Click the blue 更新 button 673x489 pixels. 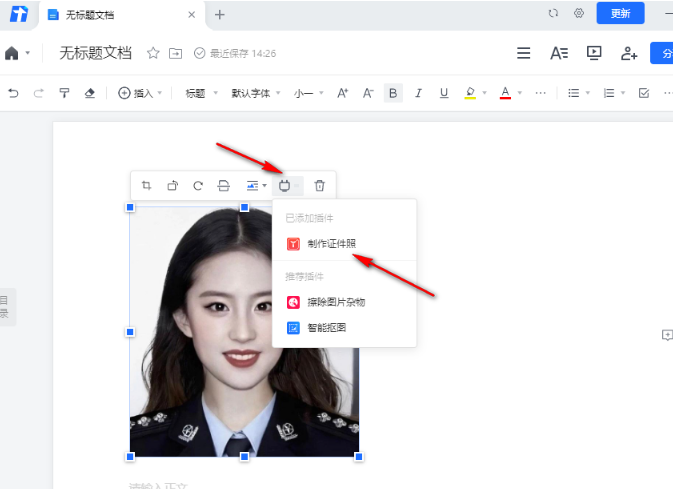coord(620,13)
